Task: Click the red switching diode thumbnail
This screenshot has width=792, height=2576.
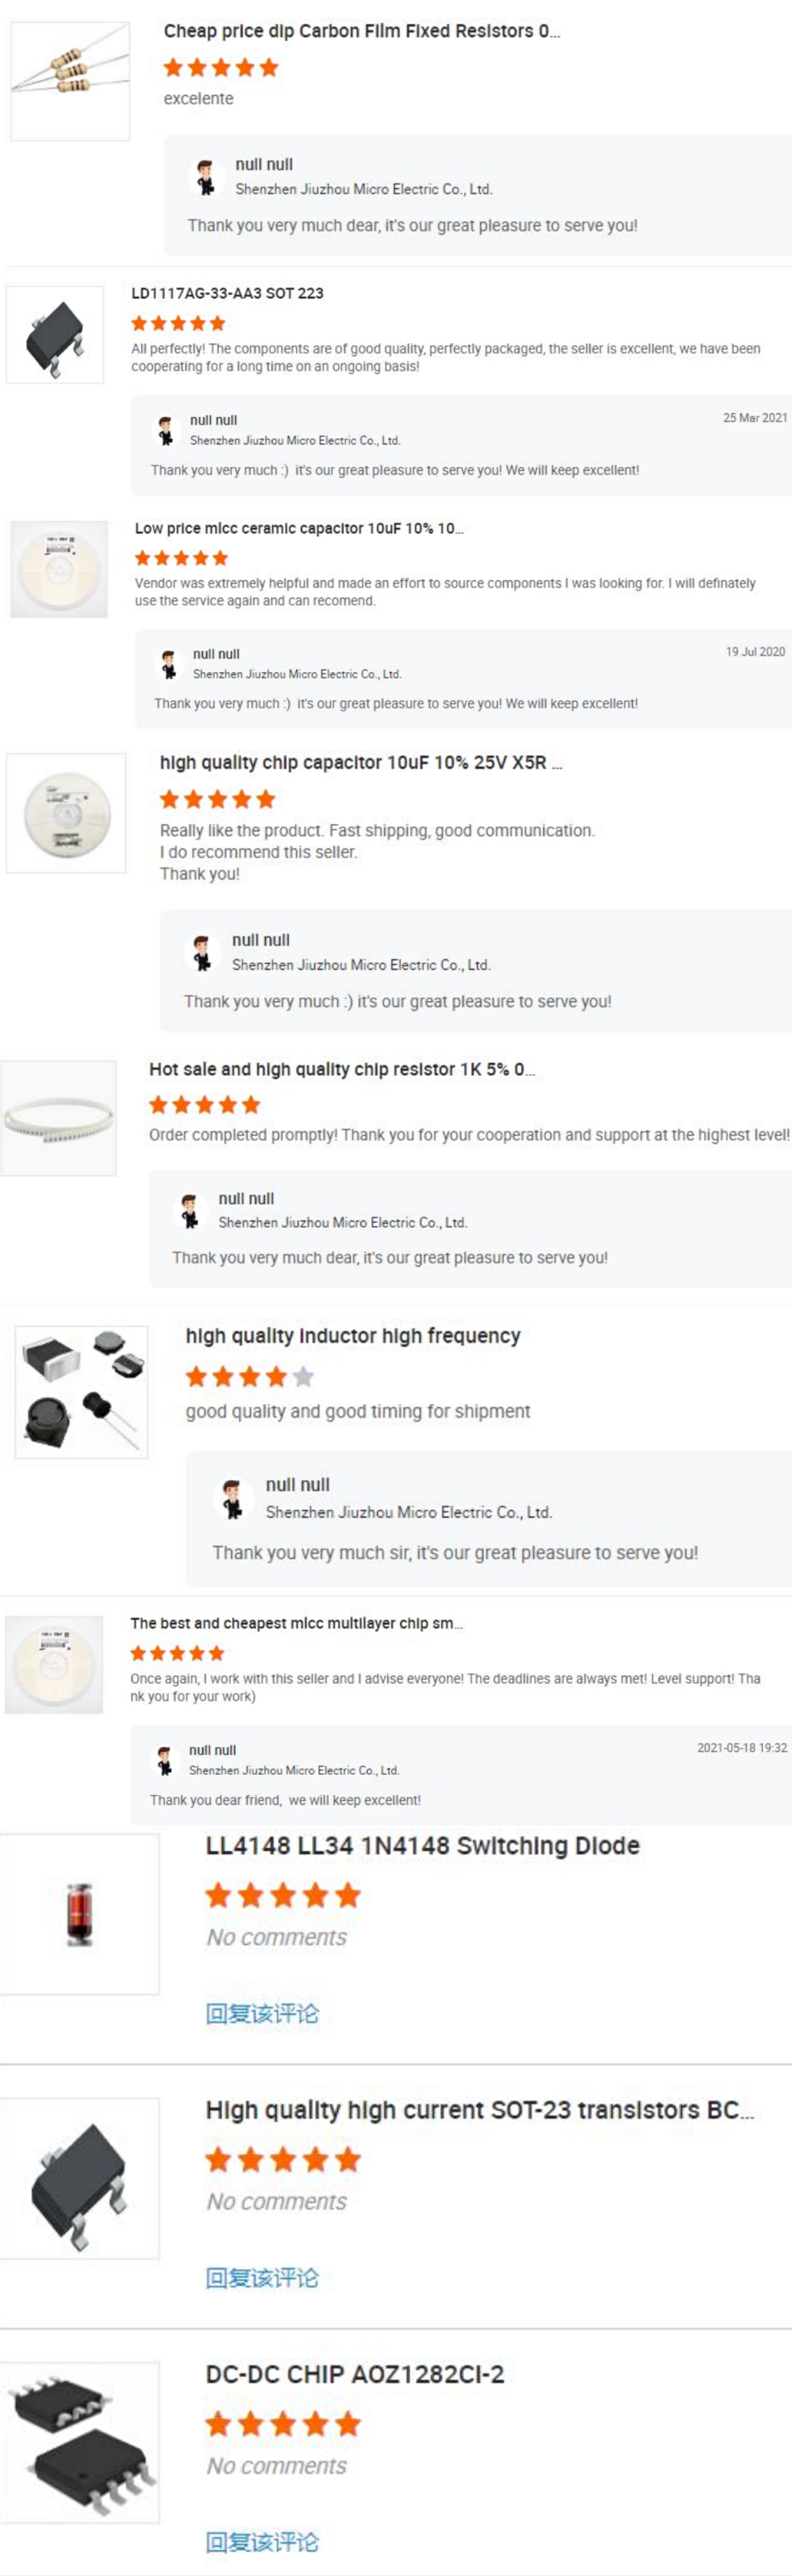Action: [x=80, y=1914]
